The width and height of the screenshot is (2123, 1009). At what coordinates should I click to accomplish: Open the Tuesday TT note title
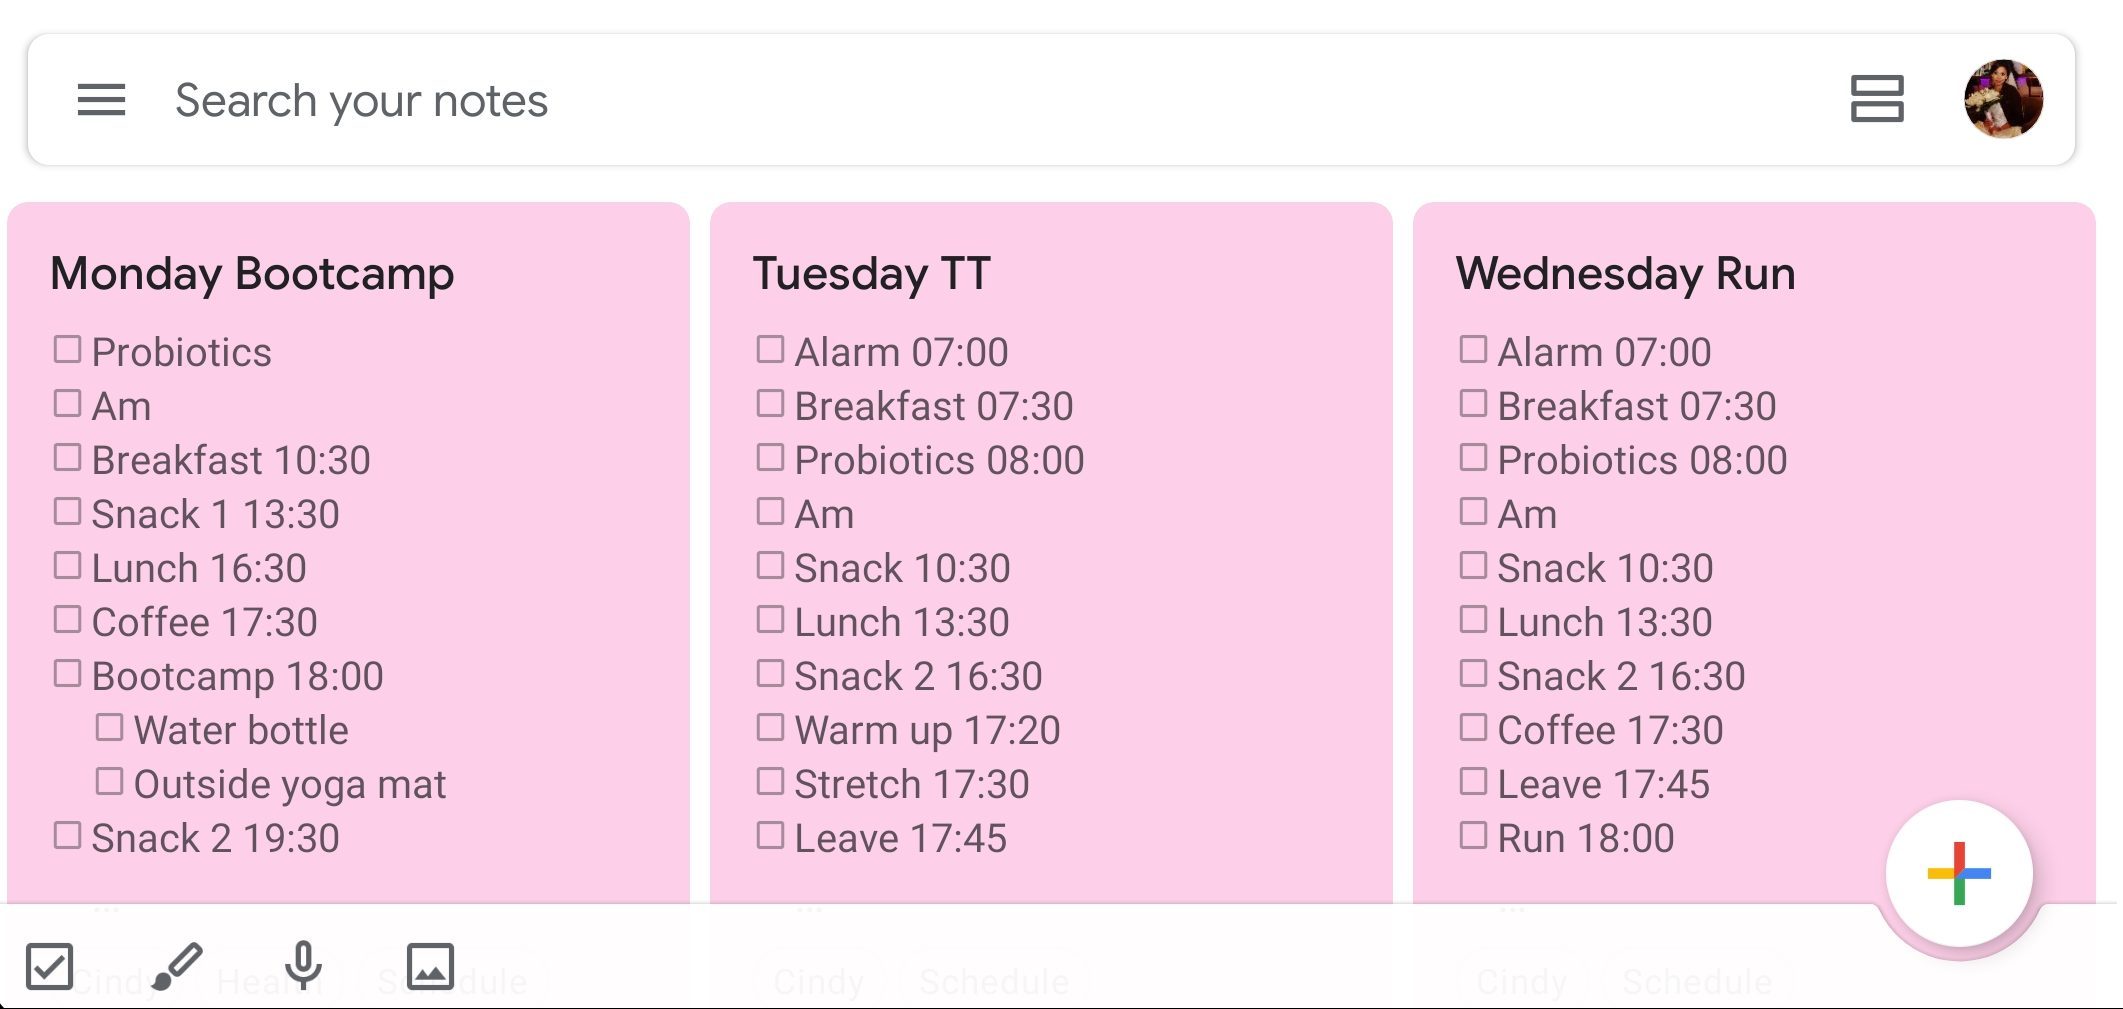point(871,274)
